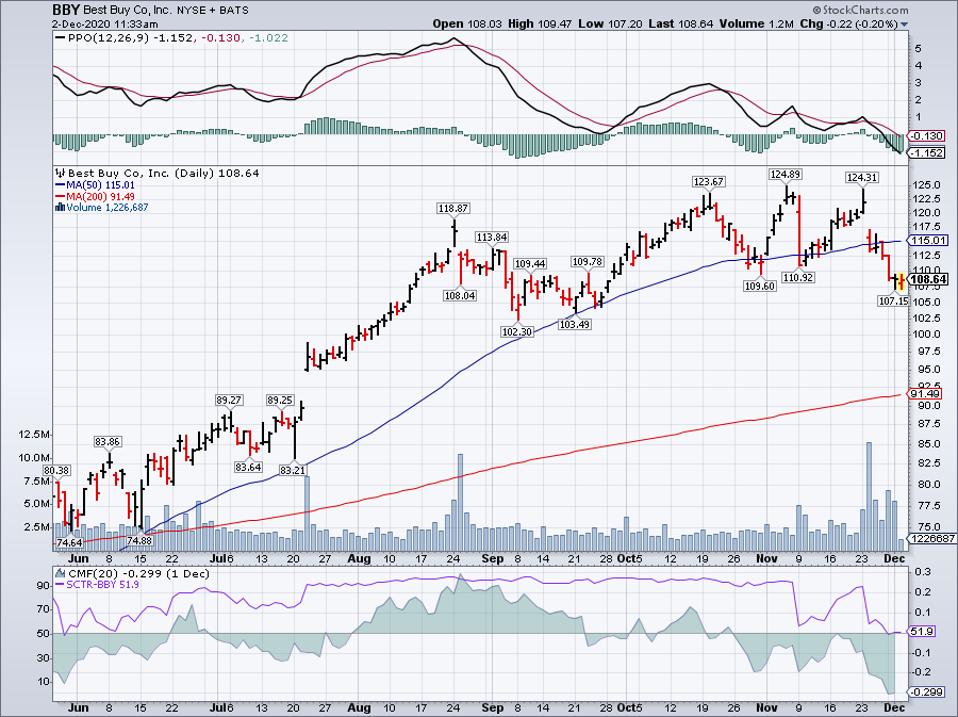The height and width of the screenshot is (717, 958).
Task: Click the 109.60 low price label
Action: point(760,286)
